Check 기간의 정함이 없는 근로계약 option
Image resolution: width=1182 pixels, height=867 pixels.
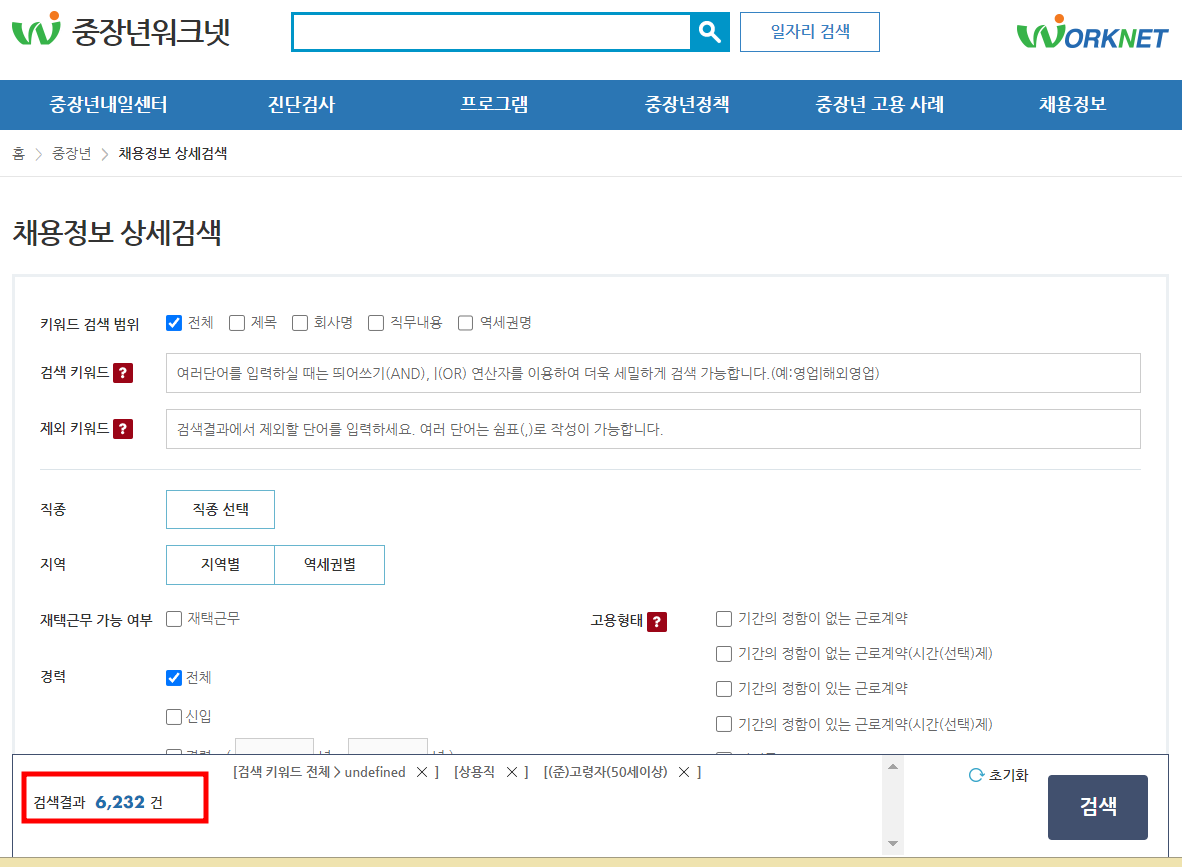pyautogui.click(x=723, y=618)
